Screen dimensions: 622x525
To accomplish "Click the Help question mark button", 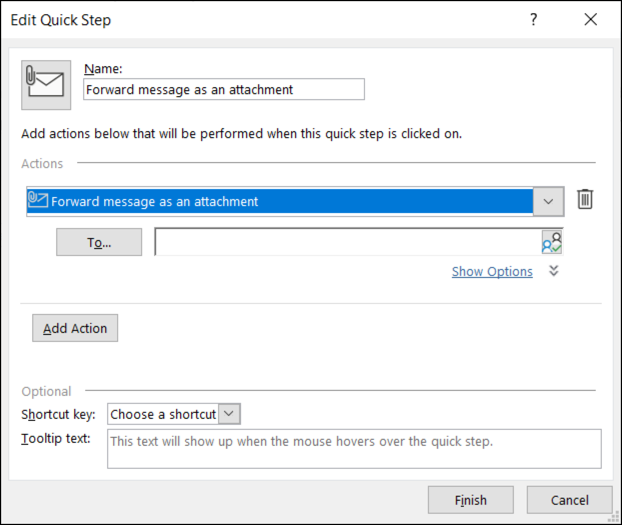I will 534,20.
